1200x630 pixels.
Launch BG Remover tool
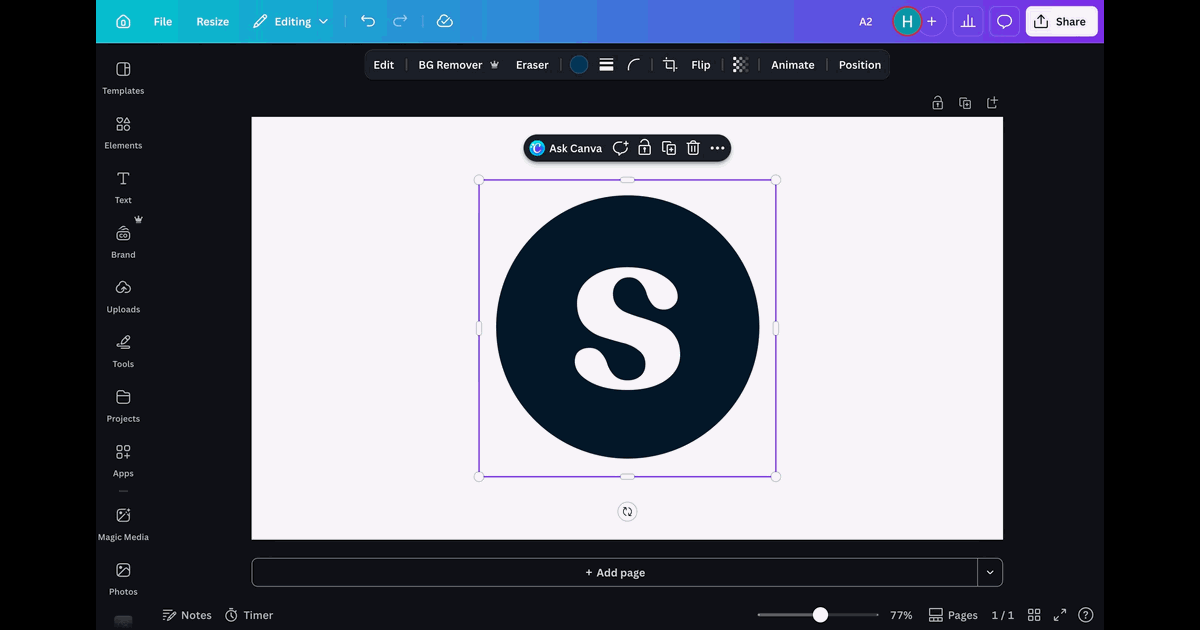tap(458, 65)
